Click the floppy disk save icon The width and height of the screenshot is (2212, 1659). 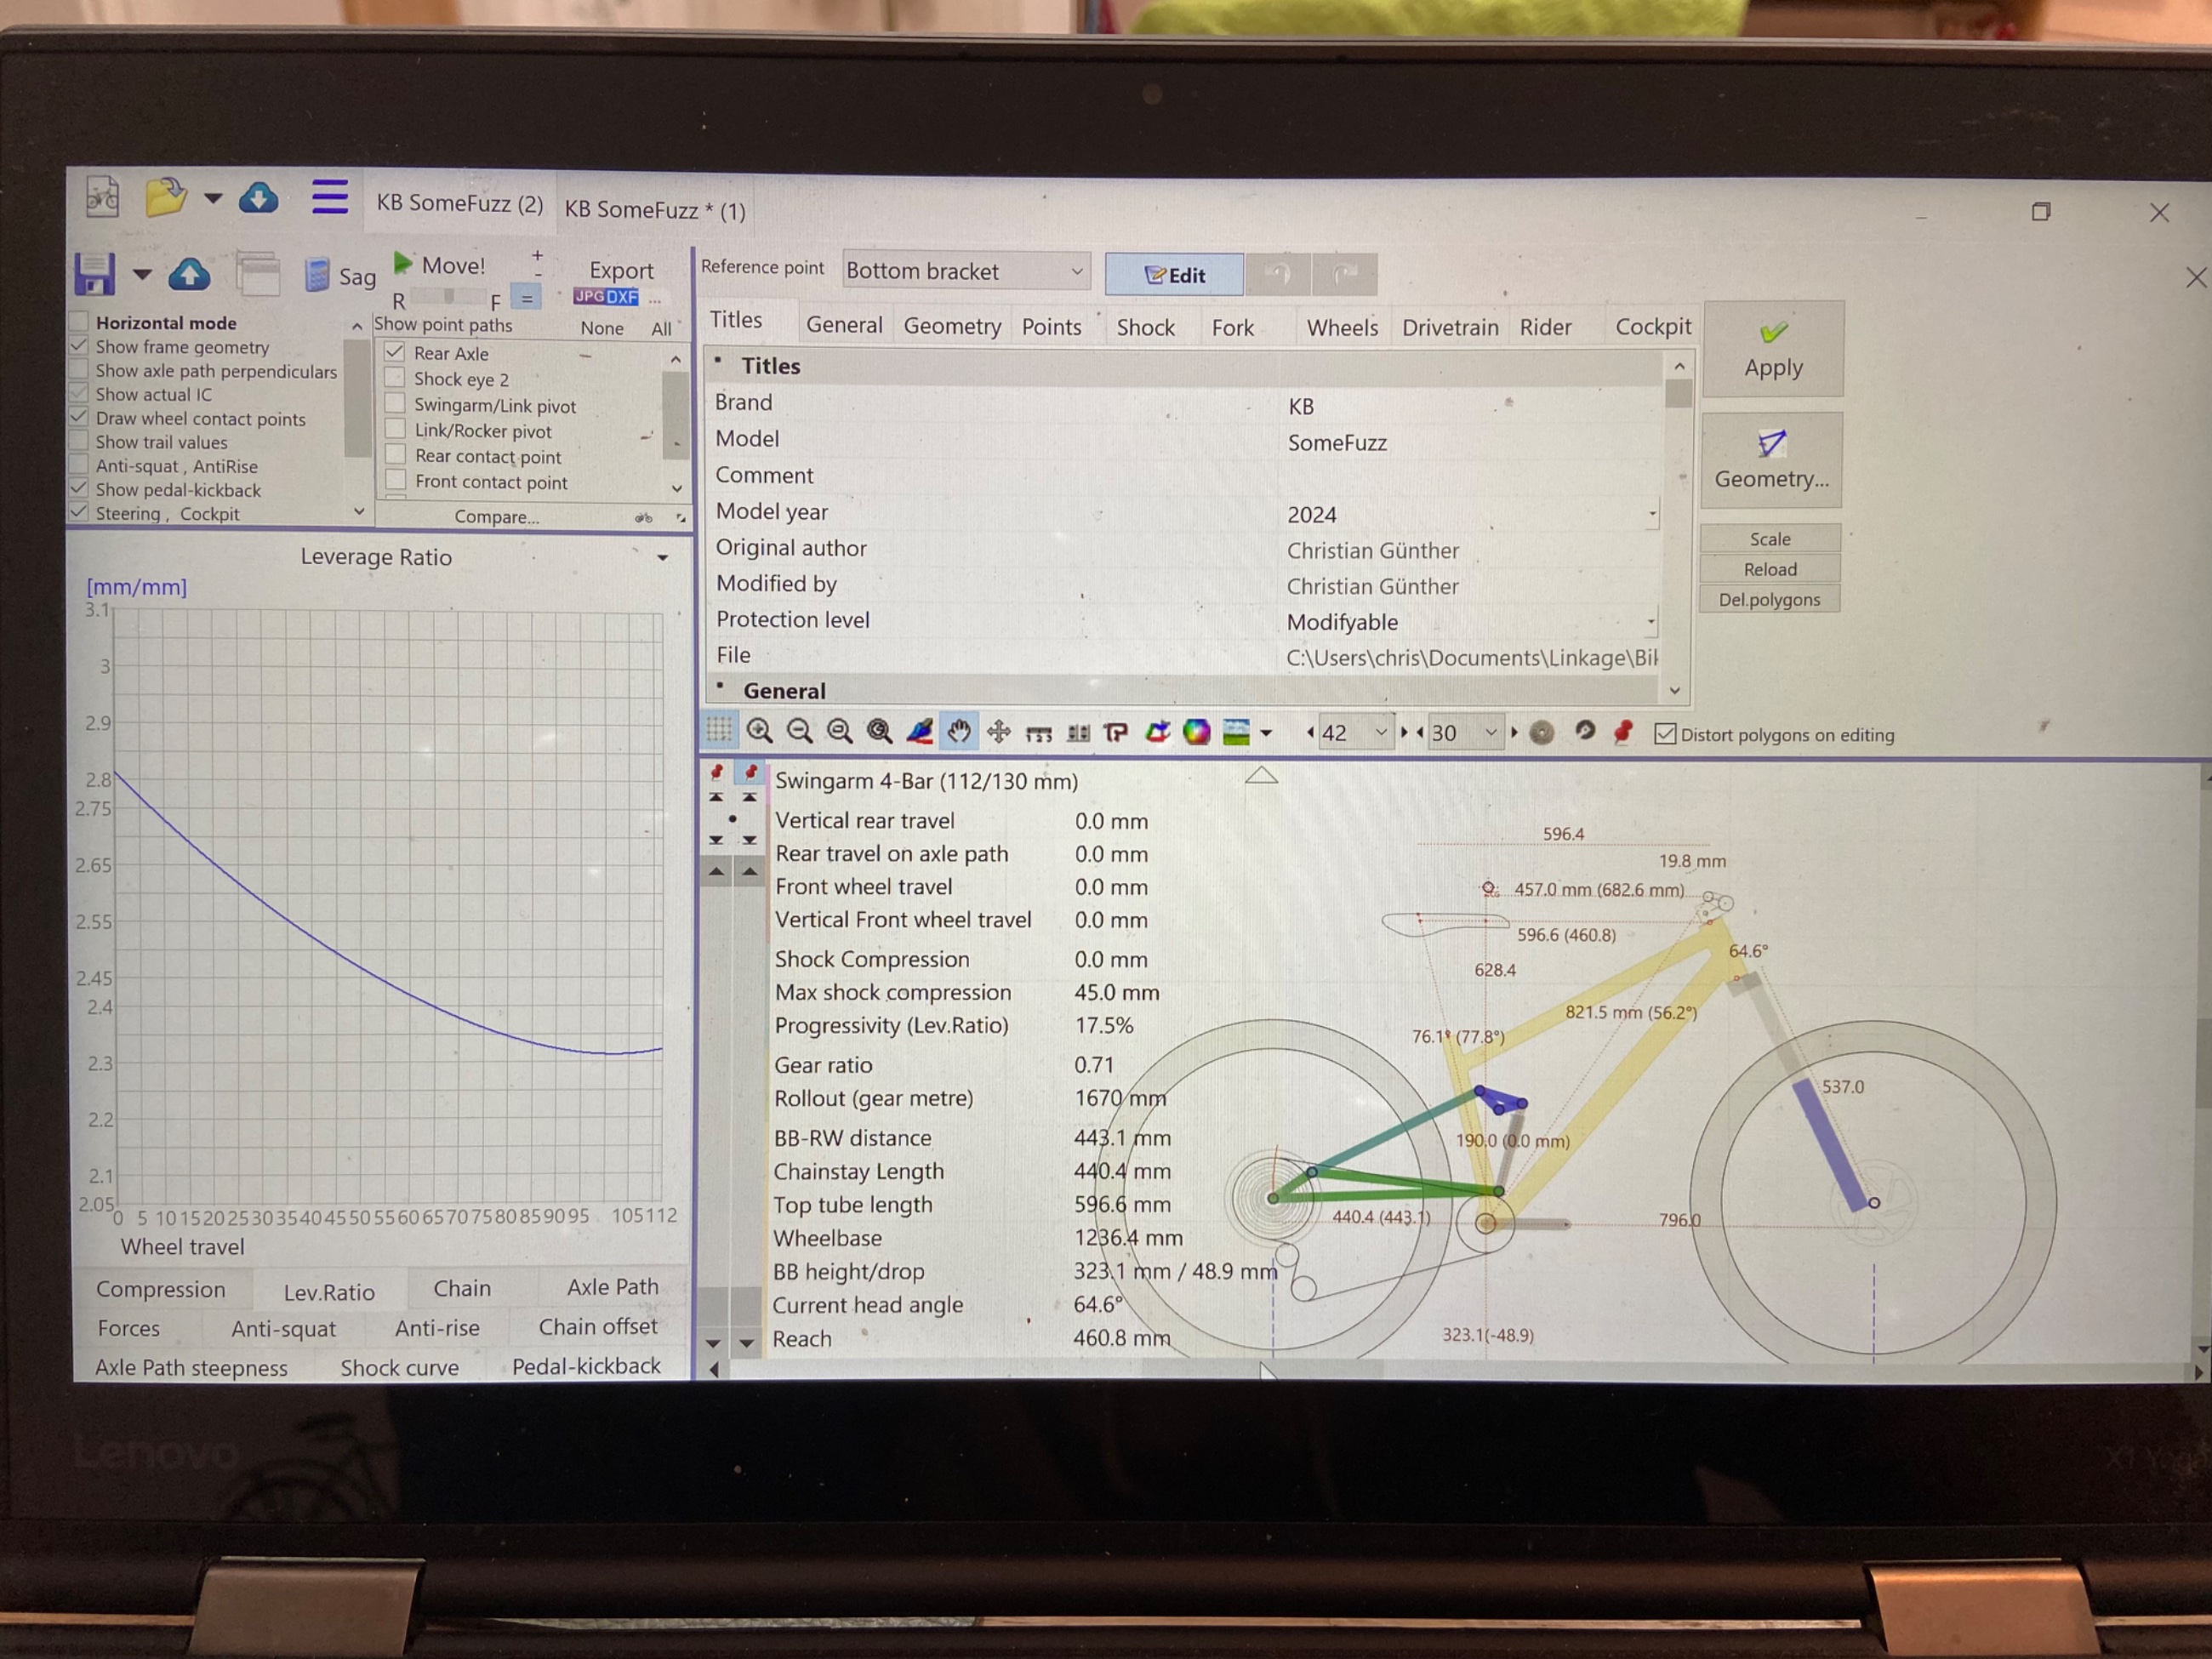95,273
